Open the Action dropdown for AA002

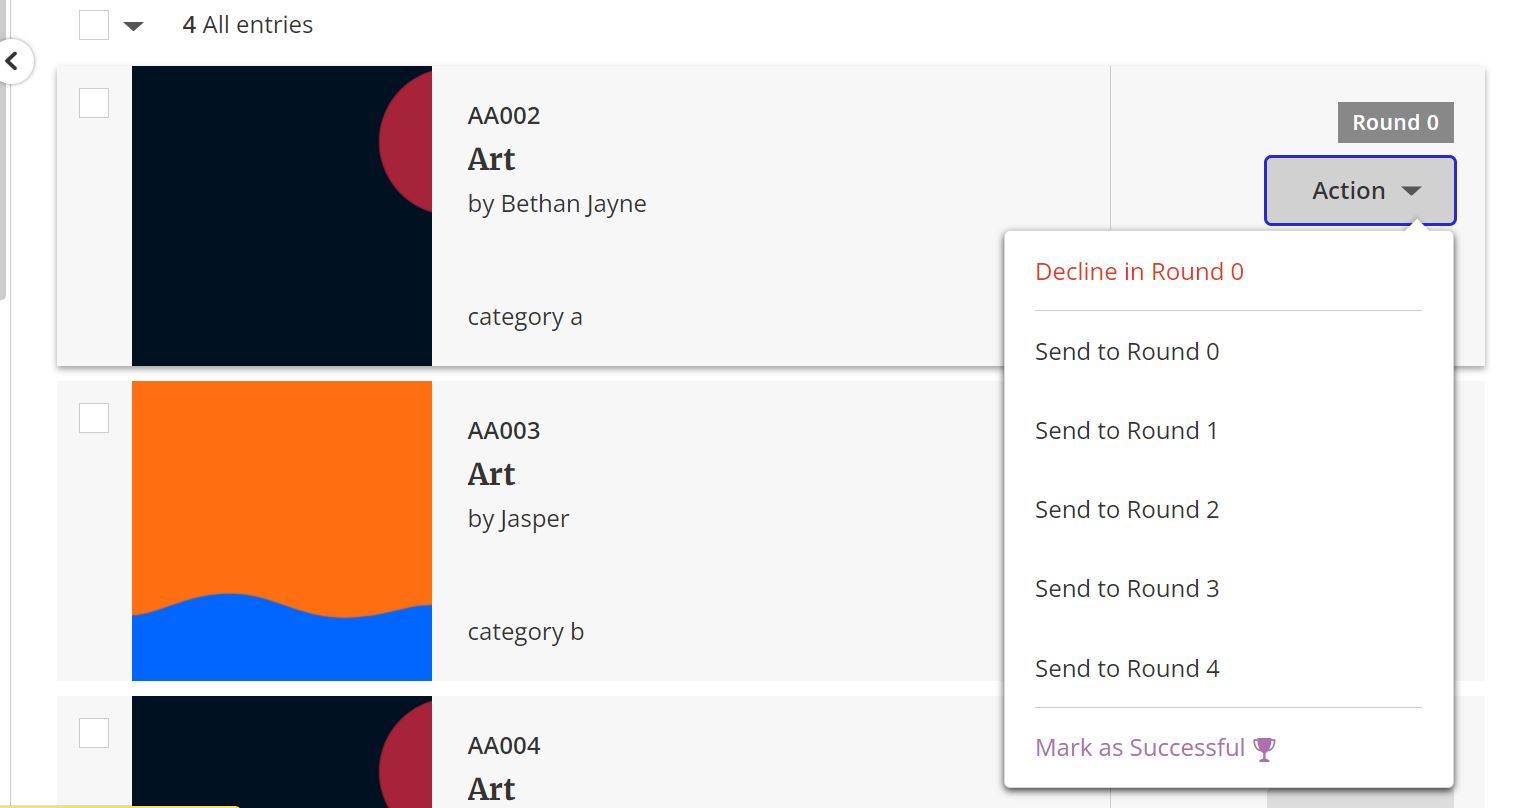pyautogui.click(x=1360, y=190)
